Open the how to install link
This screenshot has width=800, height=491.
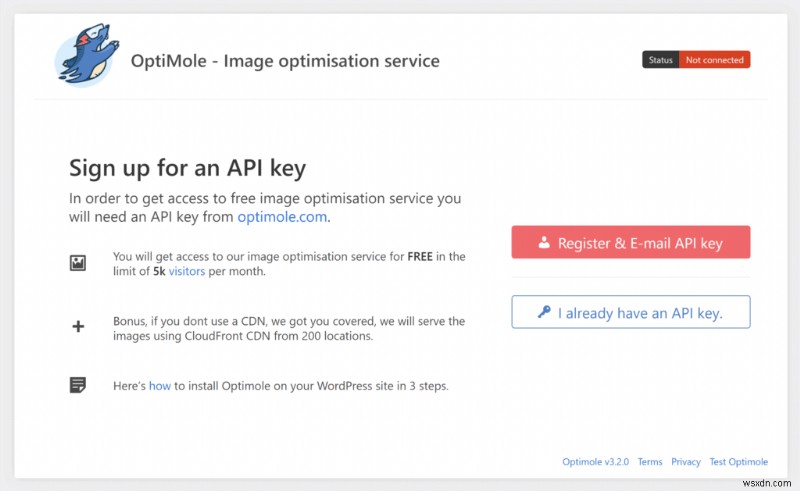click(160, 385)
